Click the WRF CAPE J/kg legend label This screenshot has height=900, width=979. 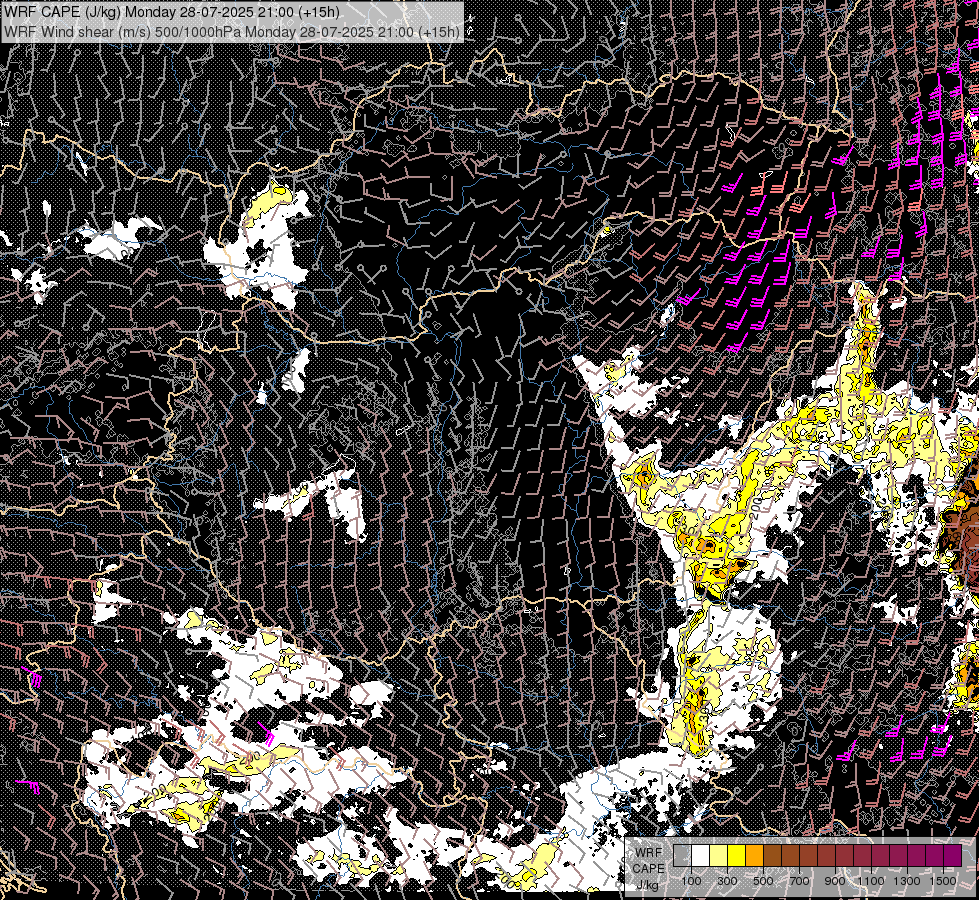649,869
